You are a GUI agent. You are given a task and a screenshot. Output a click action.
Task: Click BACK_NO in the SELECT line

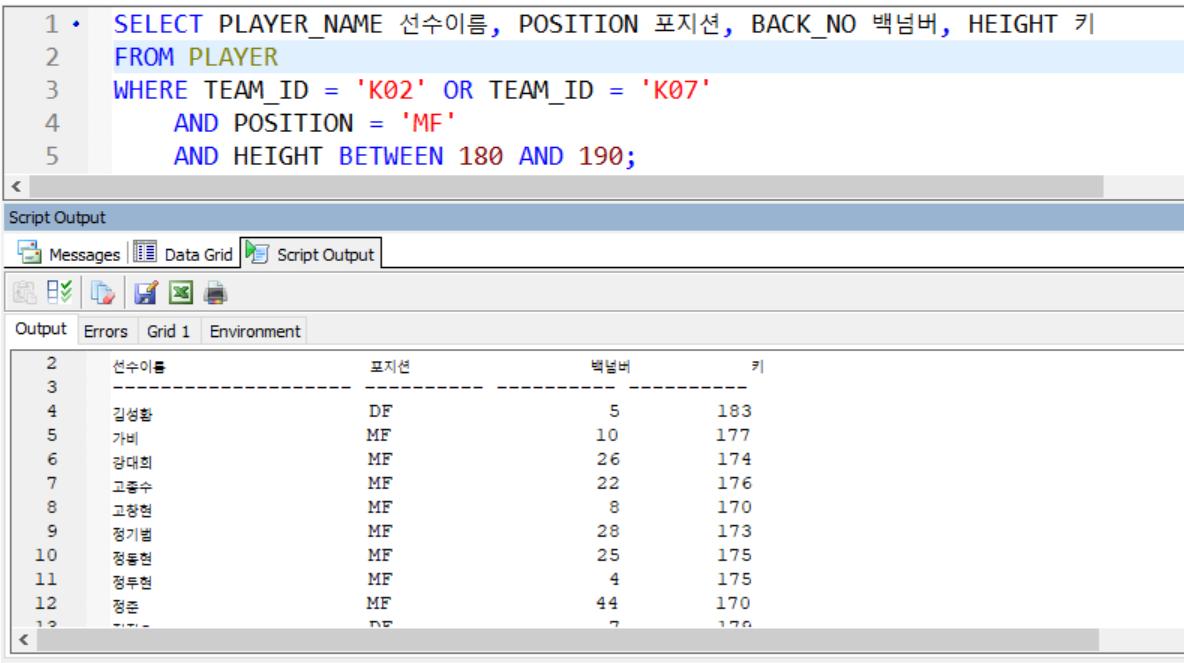pos(803,24)
